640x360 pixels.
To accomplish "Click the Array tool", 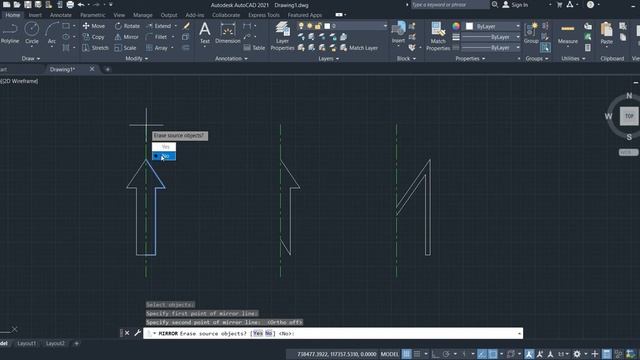I will pos(157,48).
